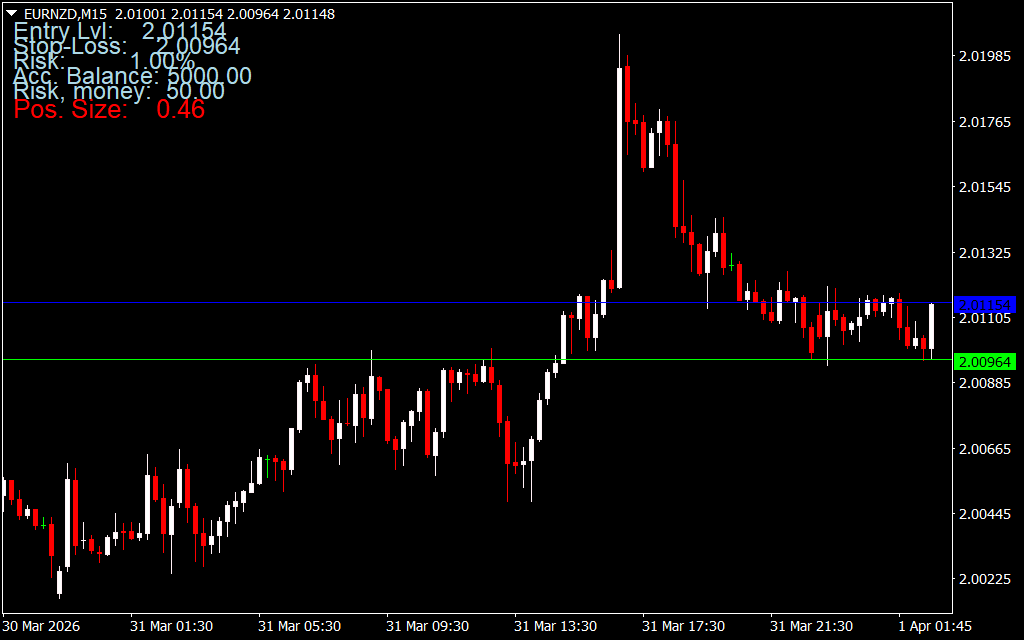Screen dimensions: 1024x640
Task: Click the green 2.00964 price tag
Action: tap(985, 361)
